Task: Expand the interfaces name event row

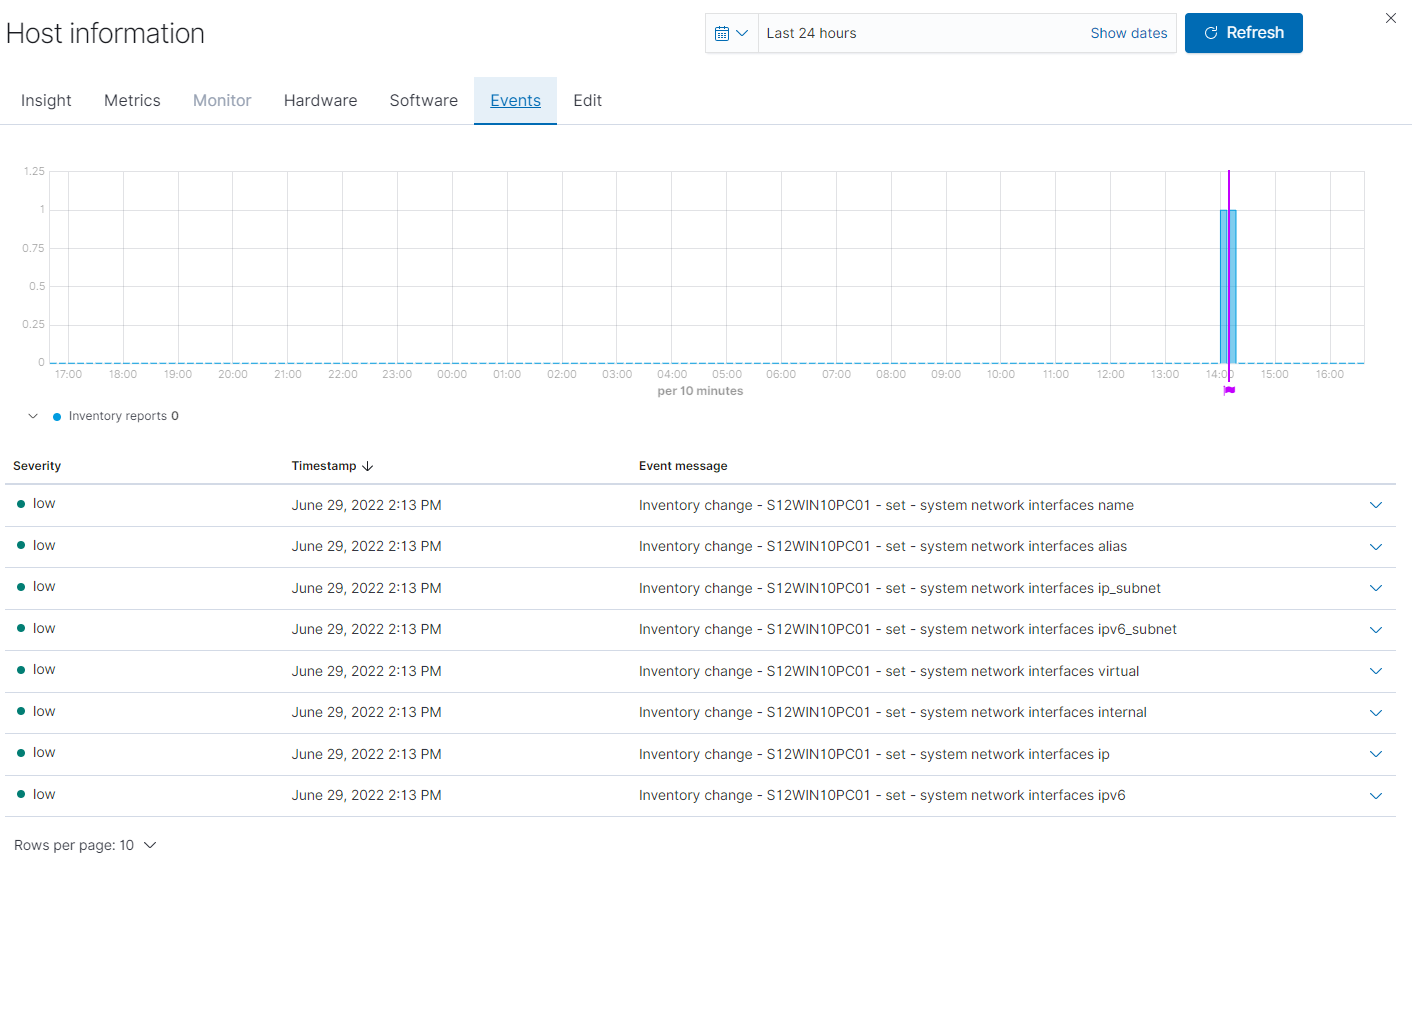Action: 1375,505
